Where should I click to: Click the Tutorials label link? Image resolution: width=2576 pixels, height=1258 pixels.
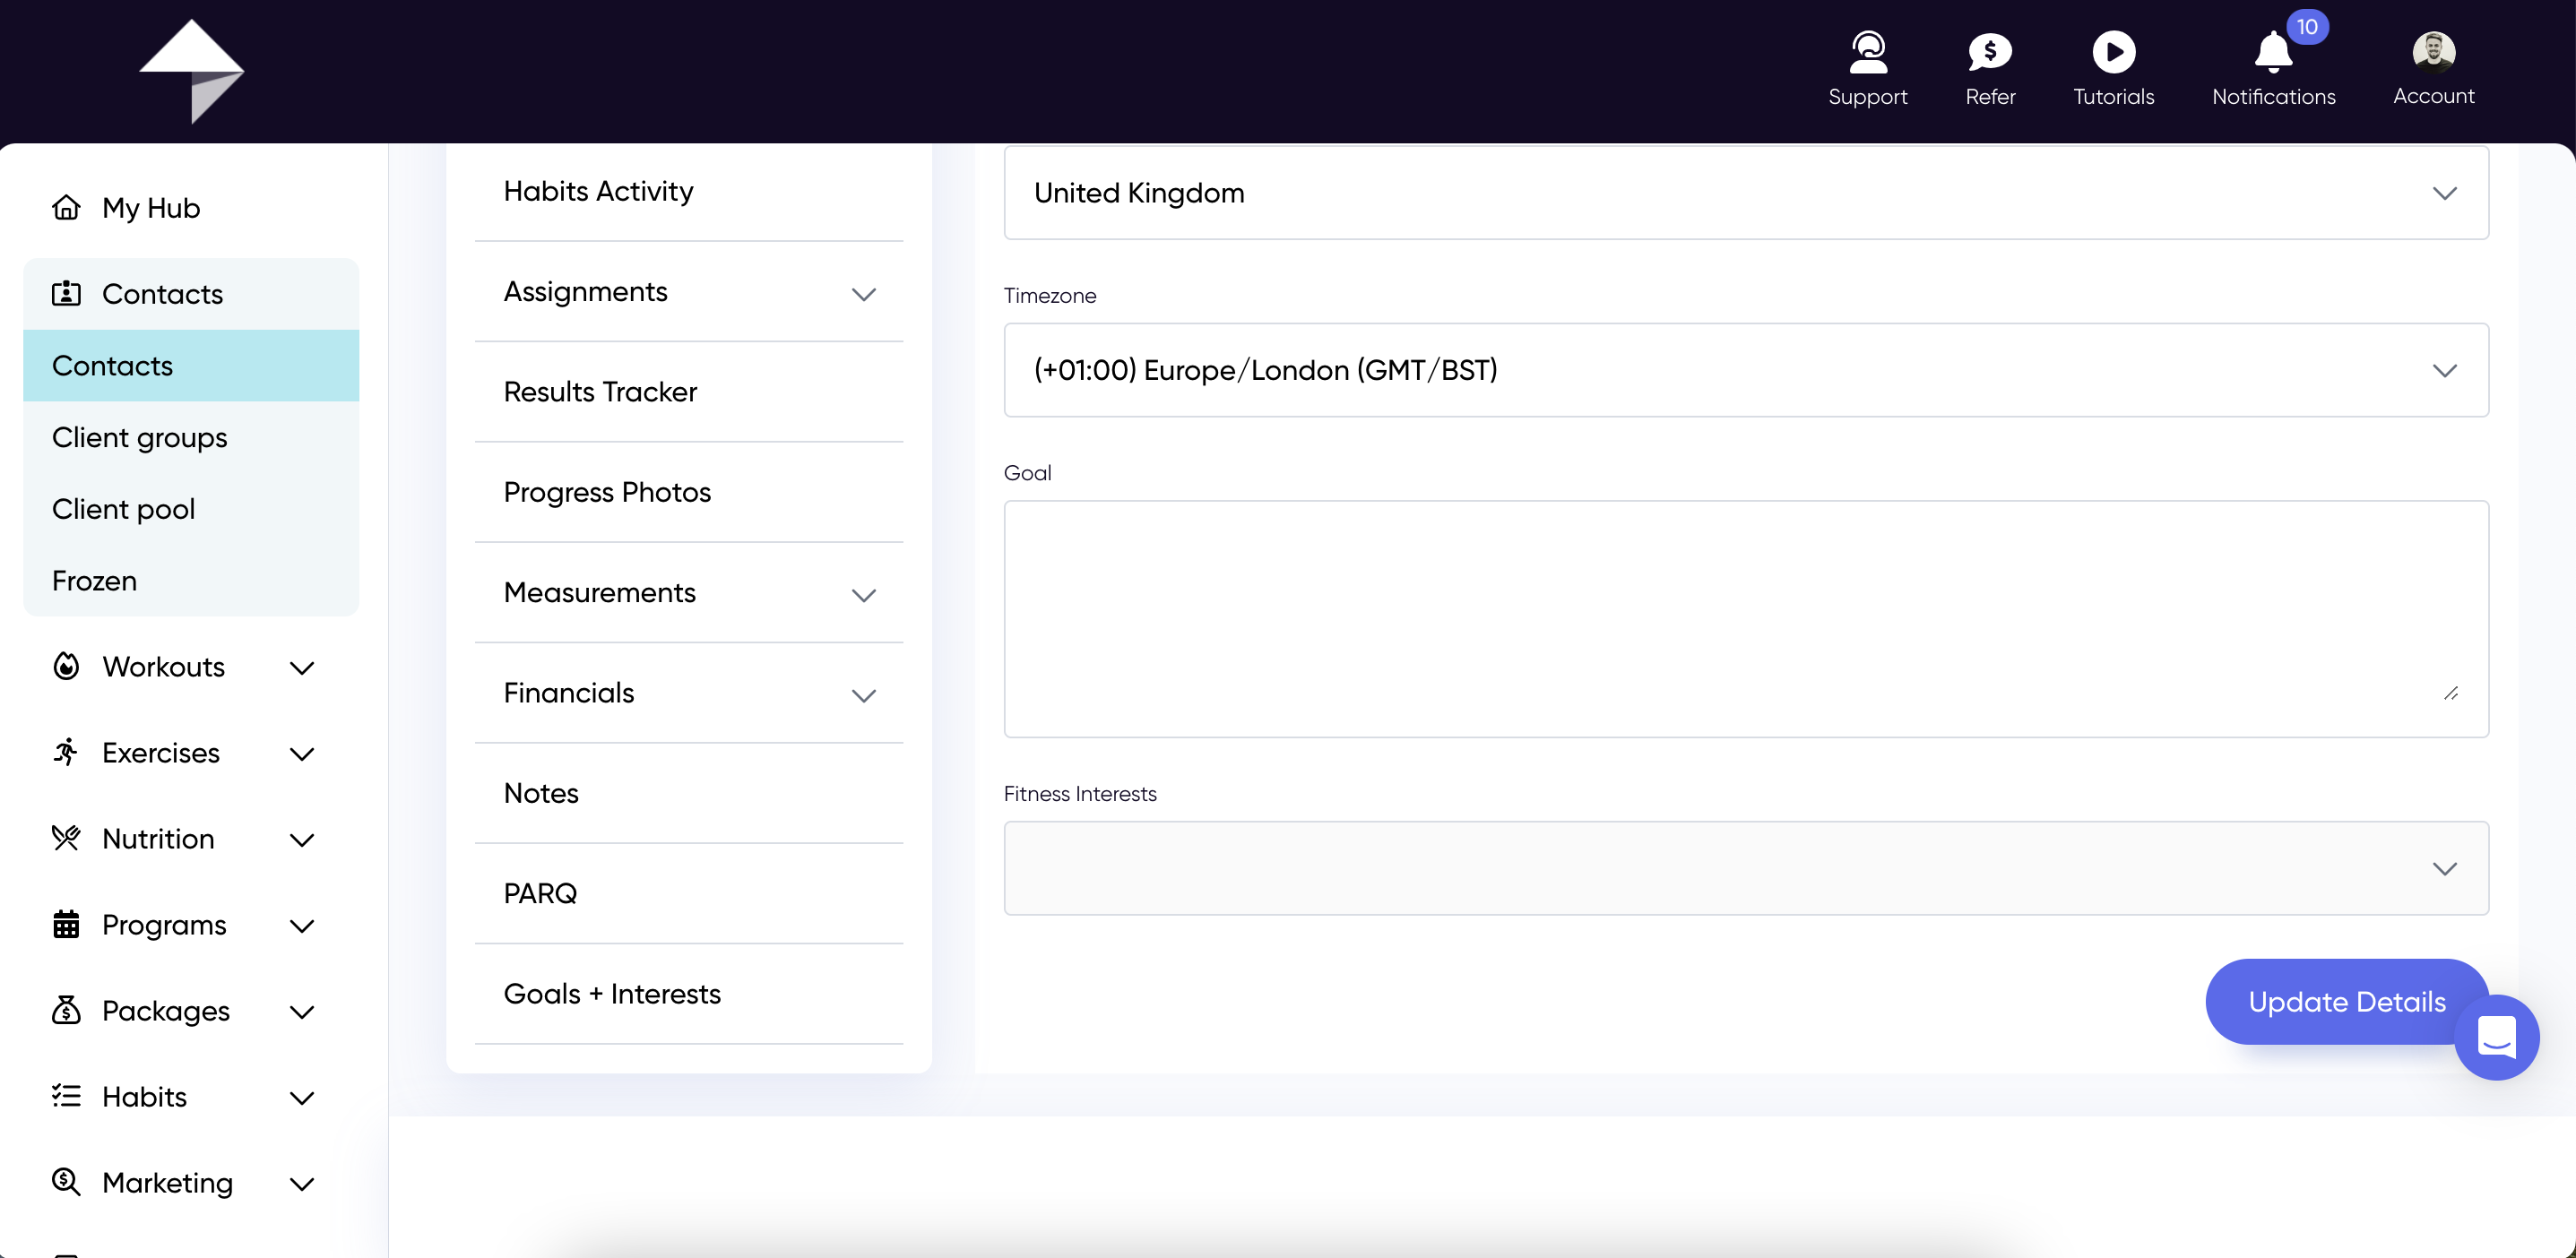pos(2113,97)
